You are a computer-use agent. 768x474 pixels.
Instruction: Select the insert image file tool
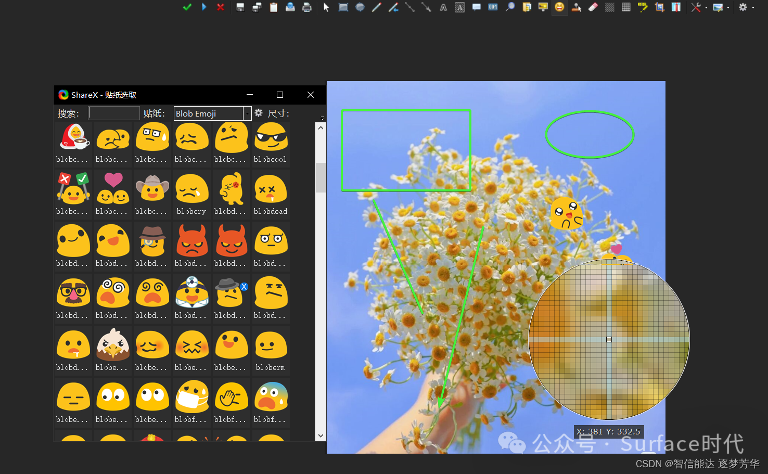point(527,7)
